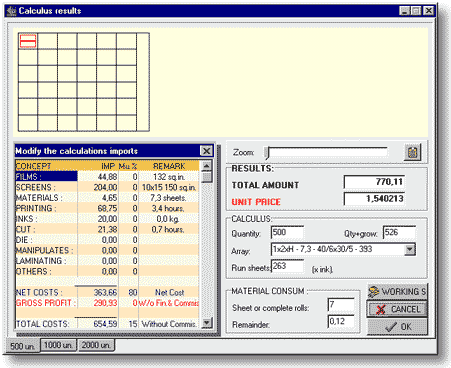Click the Remainder input field
The height and width of the screenshot is (368, 451).
(341, 321)
